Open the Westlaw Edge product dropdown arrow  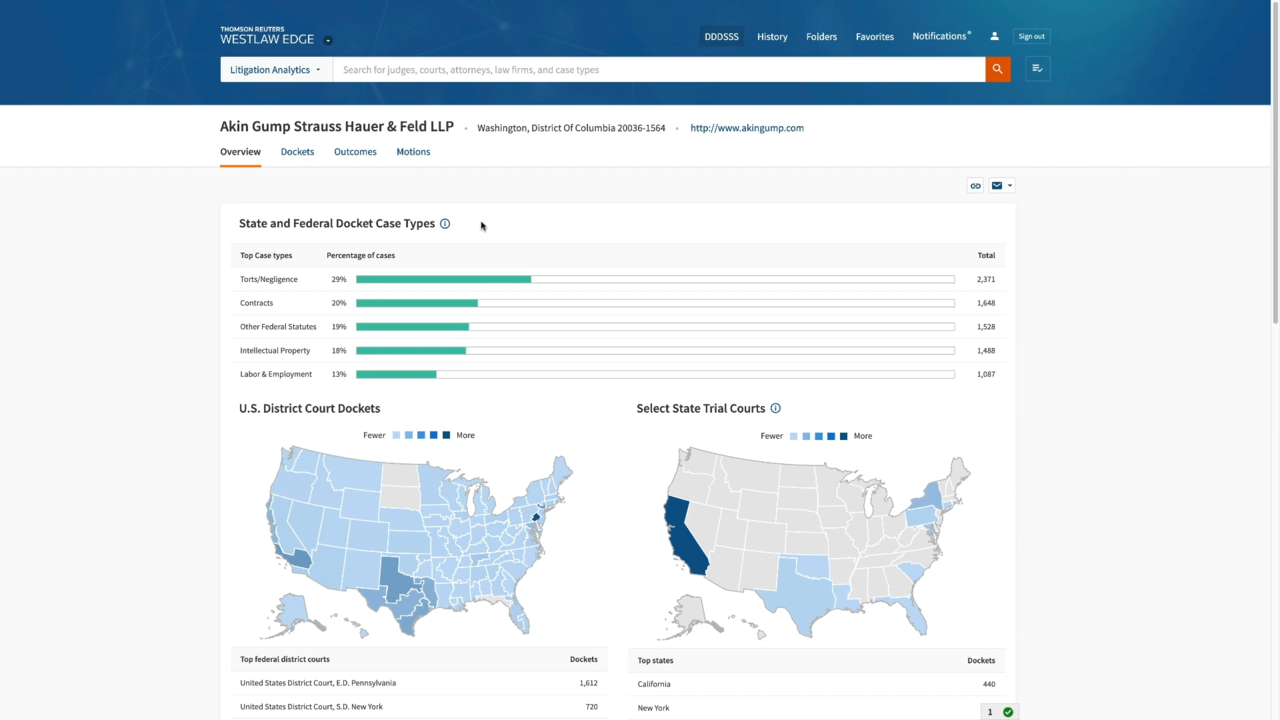pyautogui.click(x=328, y=41)
